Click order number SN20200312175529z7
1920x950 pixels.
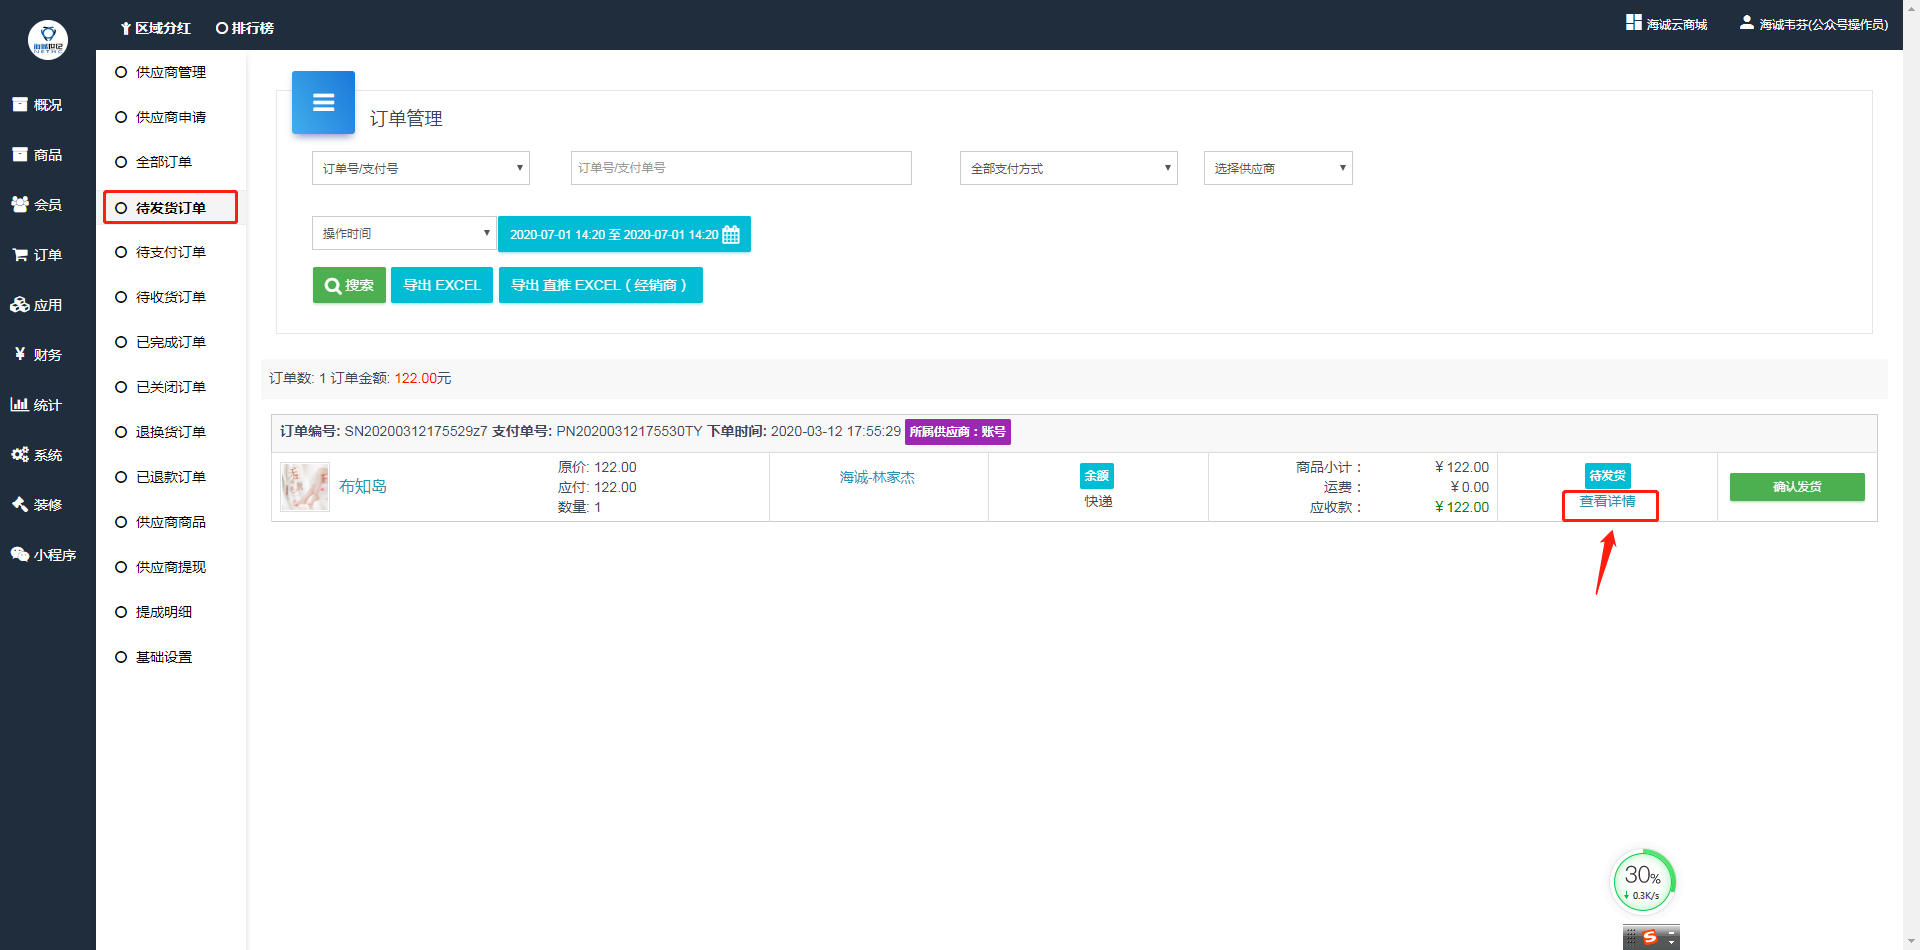click(x=416, y=432)
